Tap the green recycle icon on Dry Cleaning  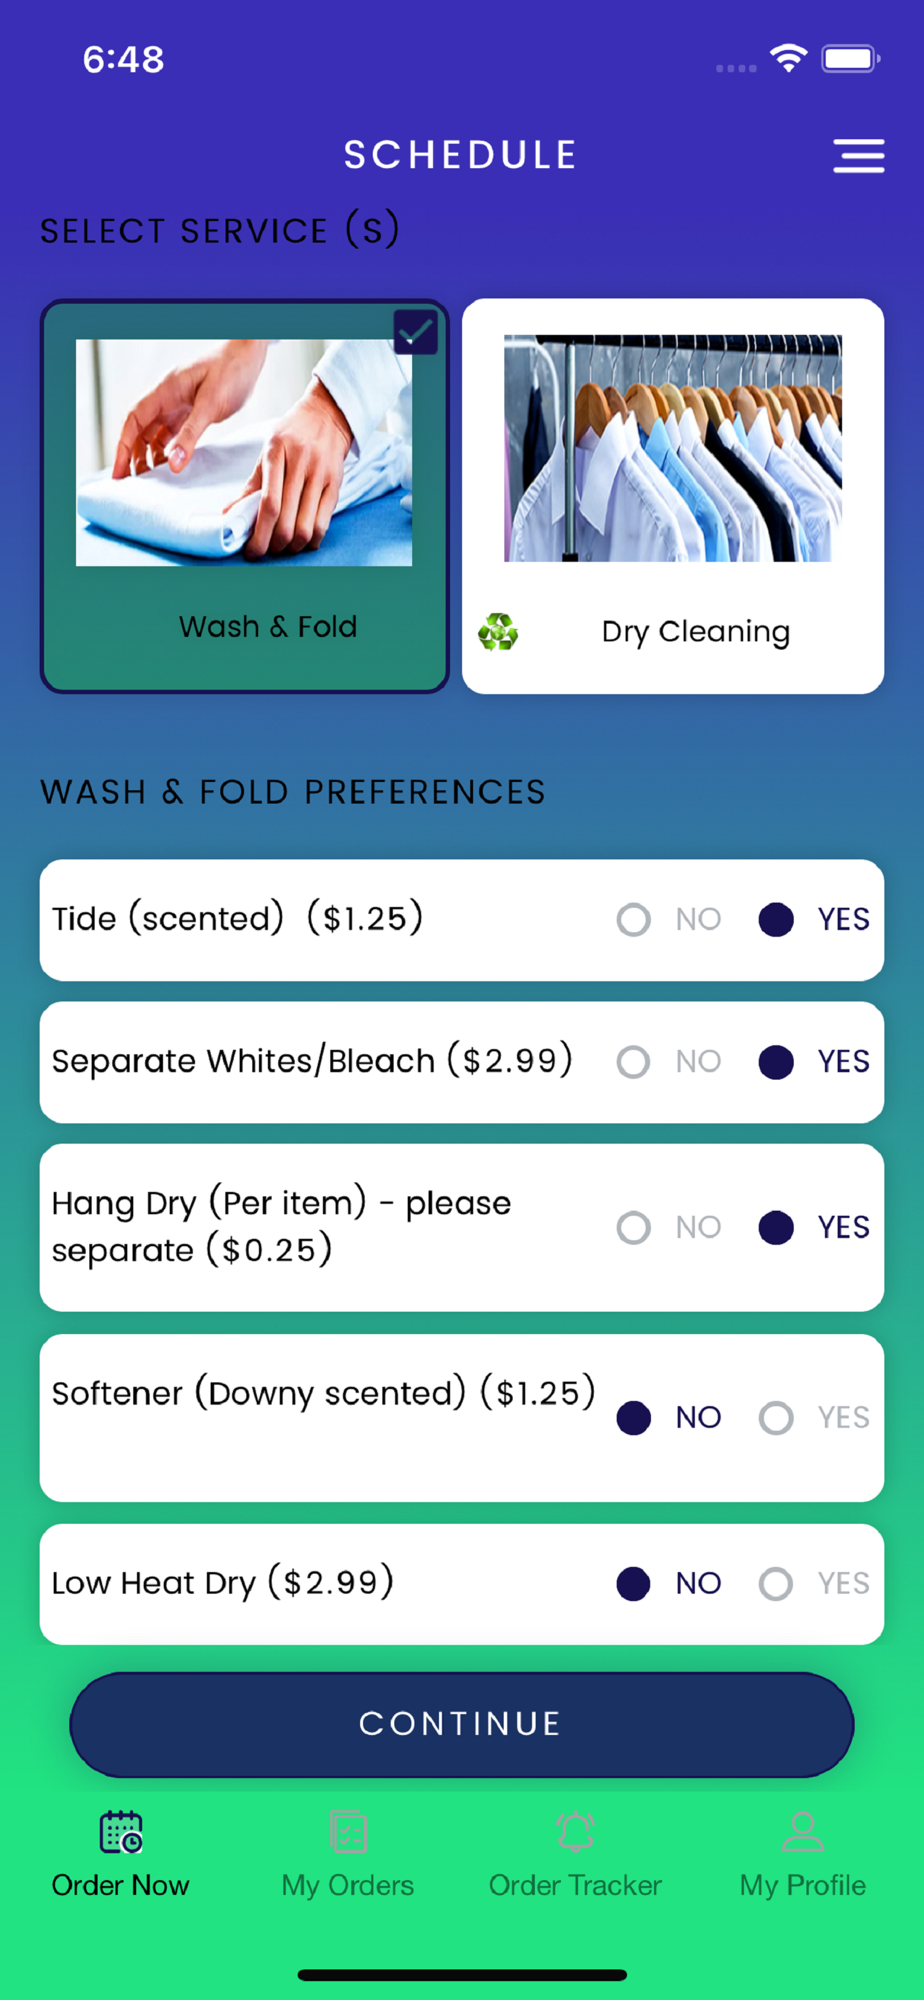pos(498,631)
